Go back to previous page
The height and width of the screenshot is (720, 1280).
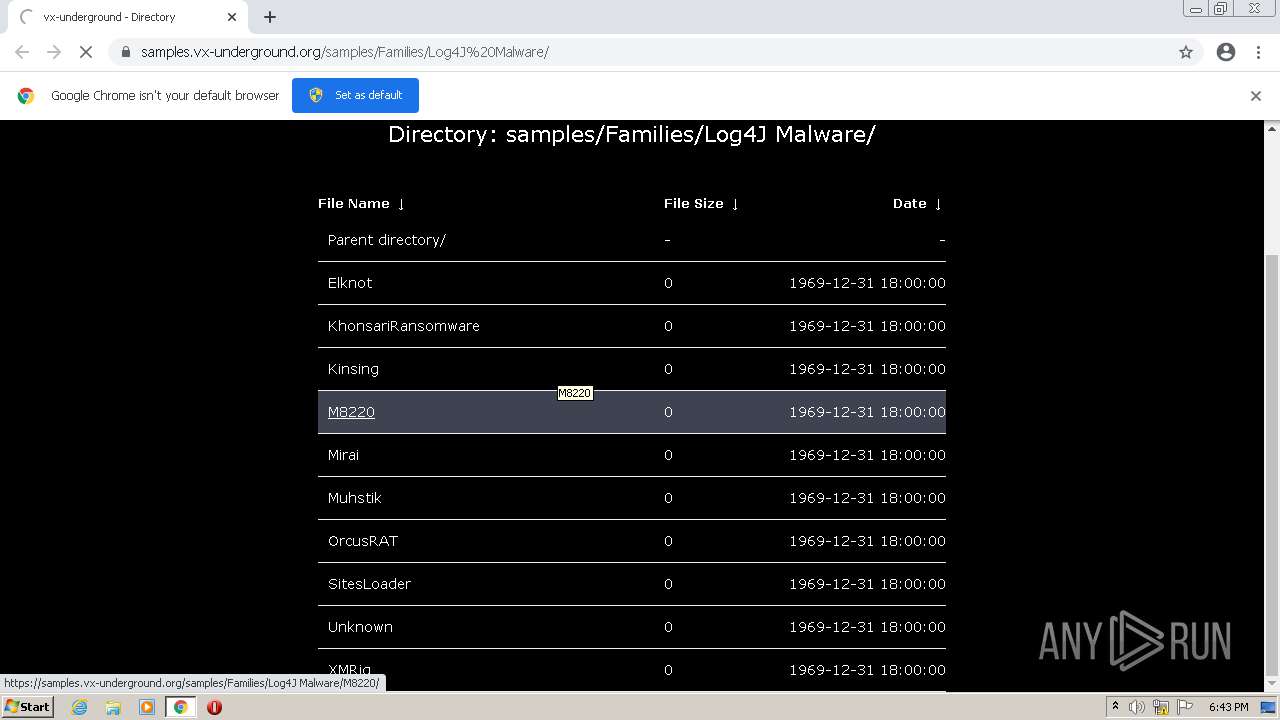22,52
